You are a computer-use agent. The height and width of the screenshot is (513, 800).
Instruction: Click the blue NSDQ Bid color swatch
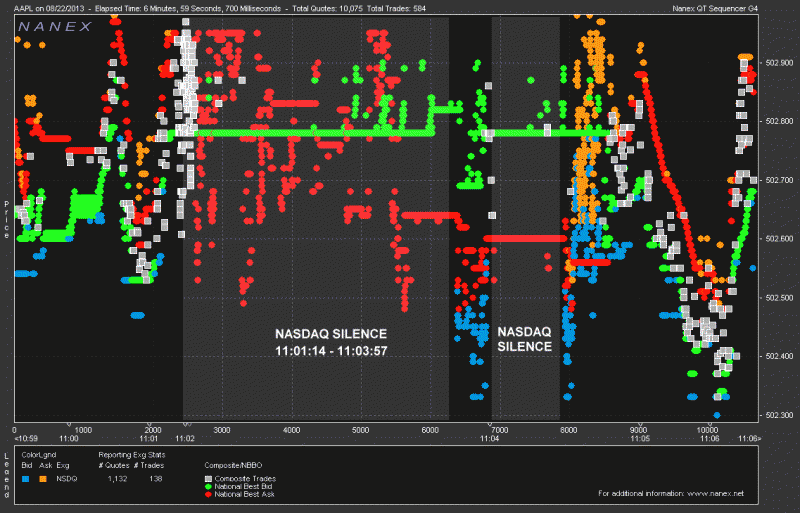click(x=26, y=479)
